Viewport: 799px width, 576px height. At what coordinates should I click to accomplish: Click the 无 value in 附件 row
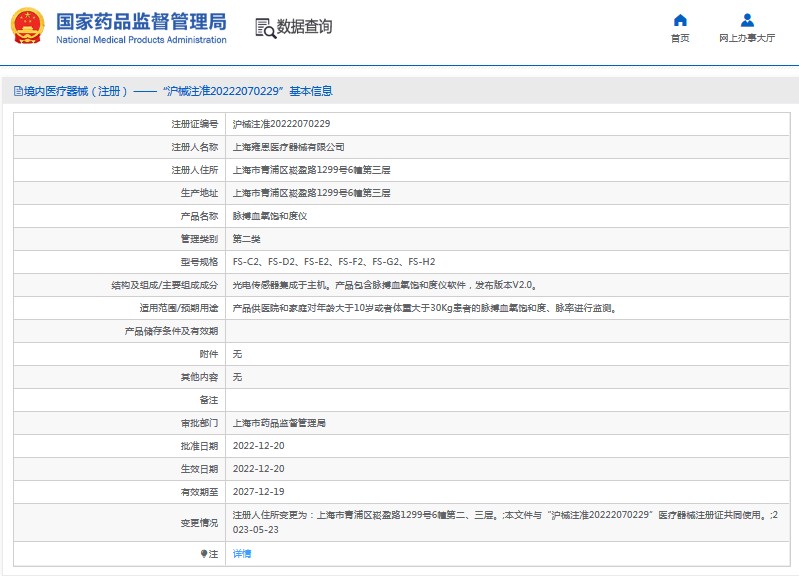237,354
